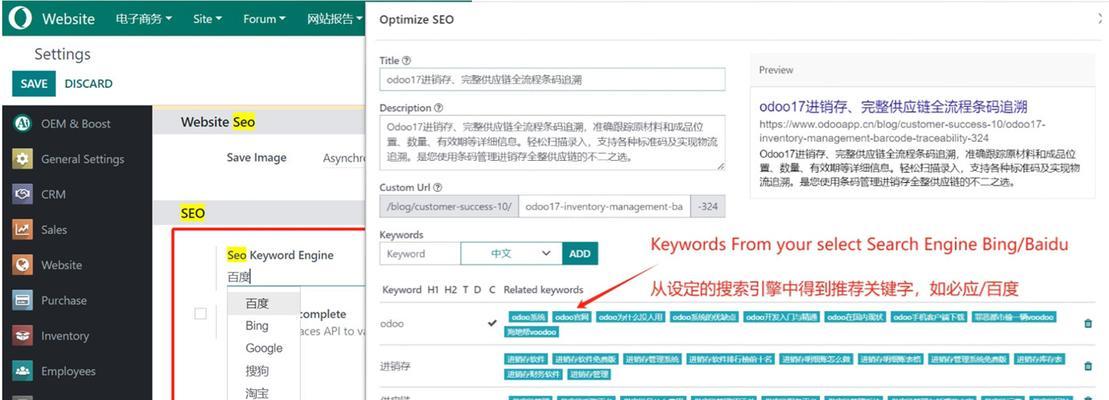Tick the checkbox beside the autocomplete setting
This screenshot has height=400, width=1109.
[x=200, y=313]
